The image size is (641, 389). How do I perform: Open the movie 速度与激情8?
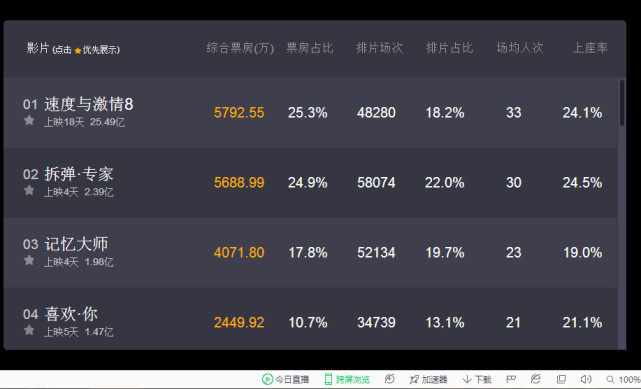tap(89, 104)
